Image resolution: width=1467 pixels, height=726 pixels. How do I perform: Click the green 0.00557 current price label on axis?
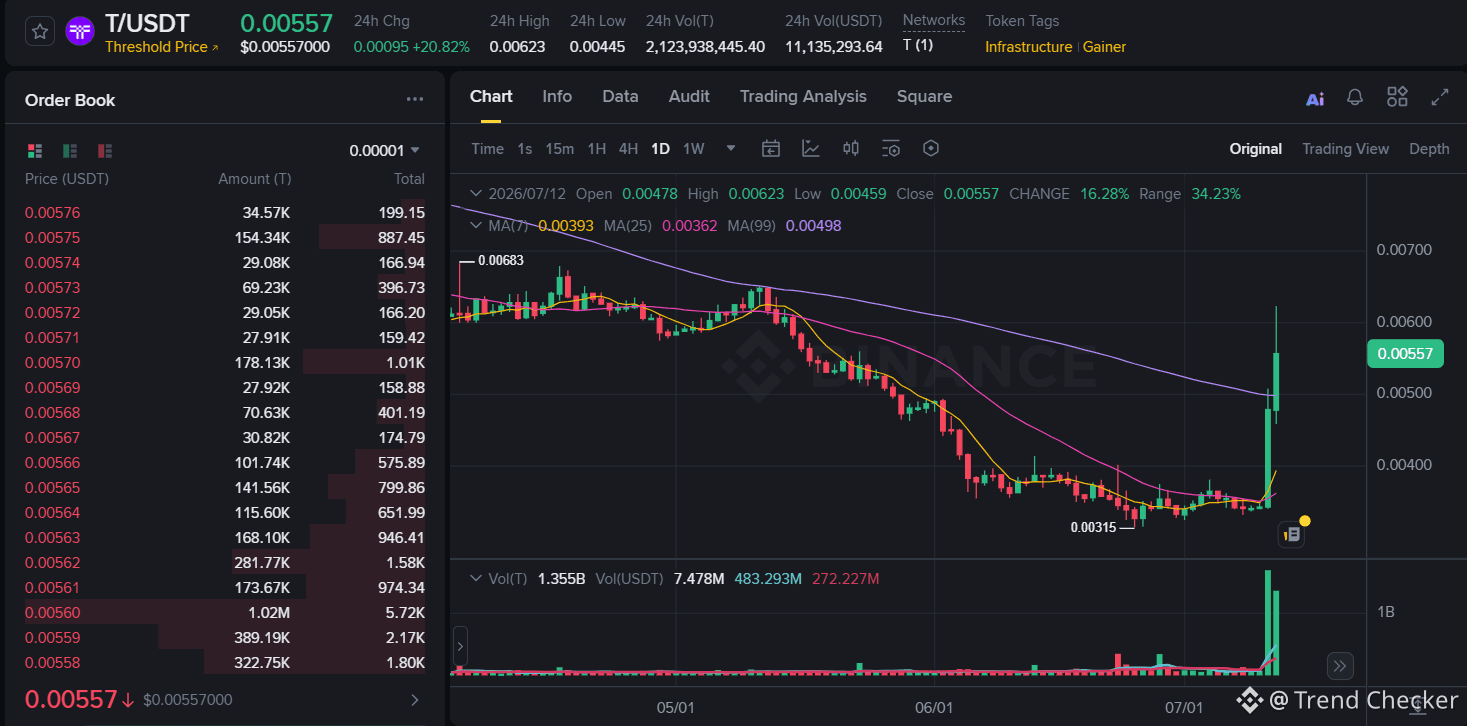[1404, 353]
